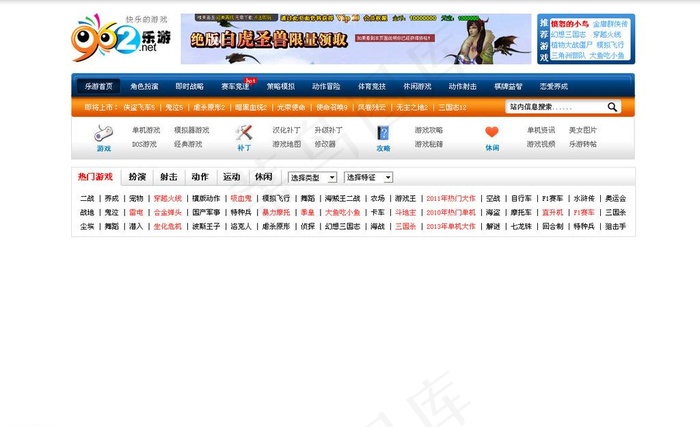Click the red 吸血鬼 tag
The image size is (700, 427).
241,198
